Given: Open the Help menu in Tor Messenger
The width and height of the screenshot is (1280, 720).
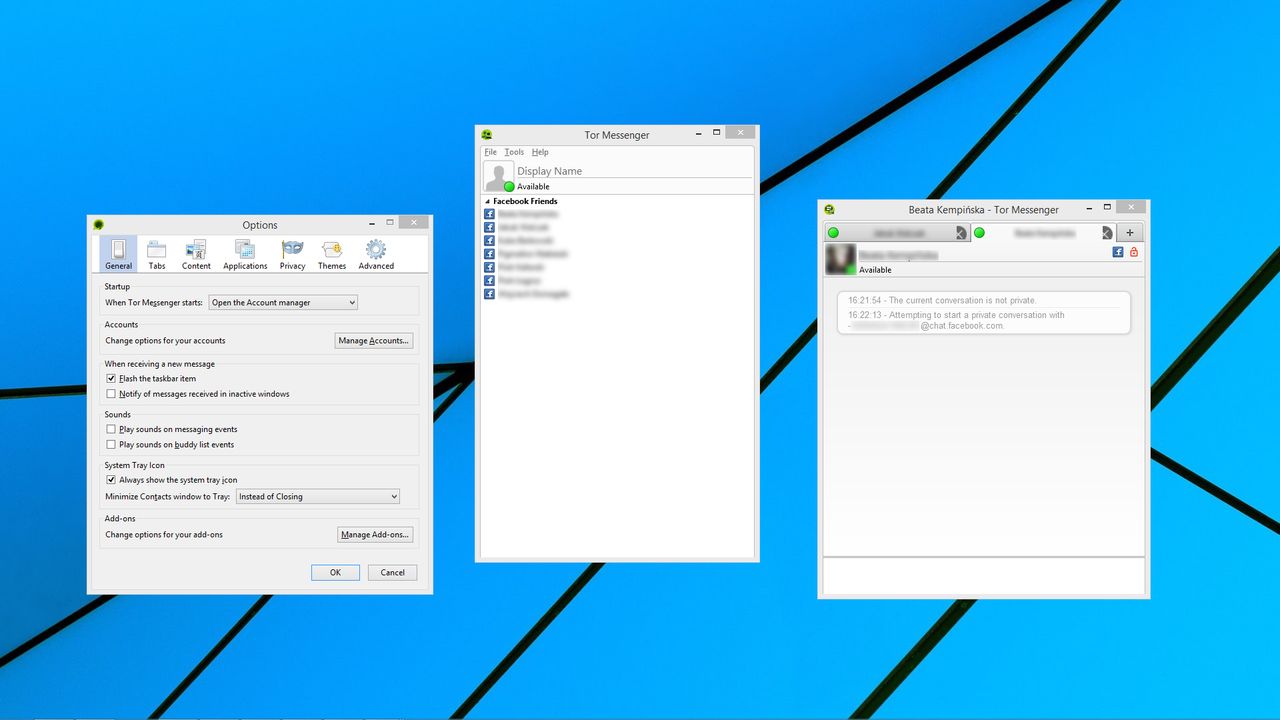Looking at the screenshot, I should (x=540, y=152).
